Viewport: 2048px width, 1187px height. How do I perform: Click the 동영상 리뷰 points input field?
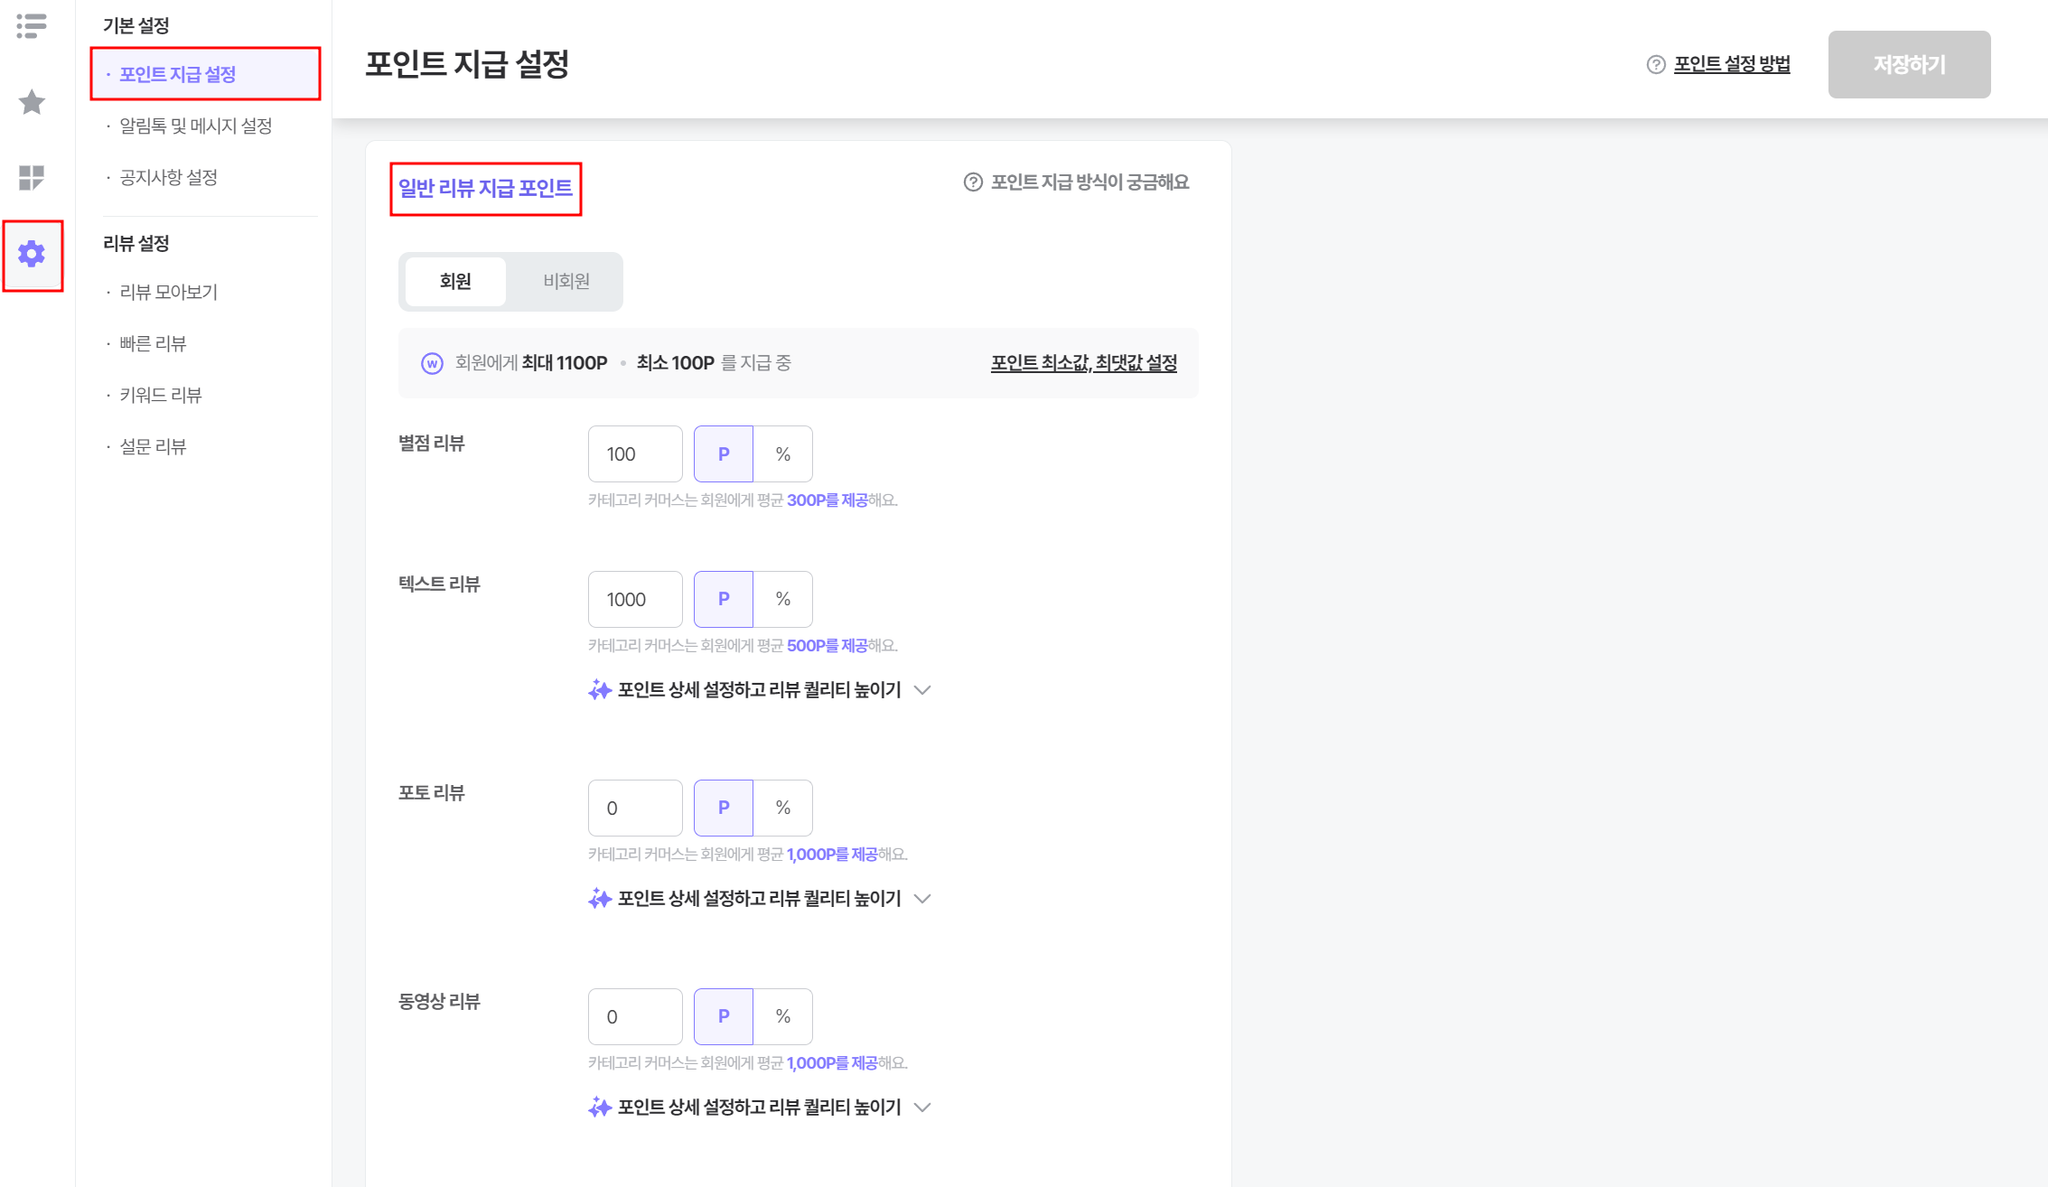click(635, 1017)
